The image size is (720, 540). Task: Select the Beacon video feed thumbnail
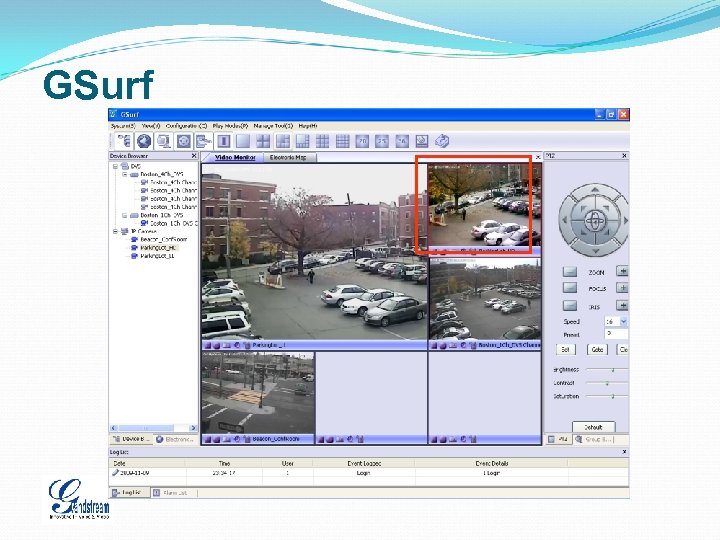point(258,393)
